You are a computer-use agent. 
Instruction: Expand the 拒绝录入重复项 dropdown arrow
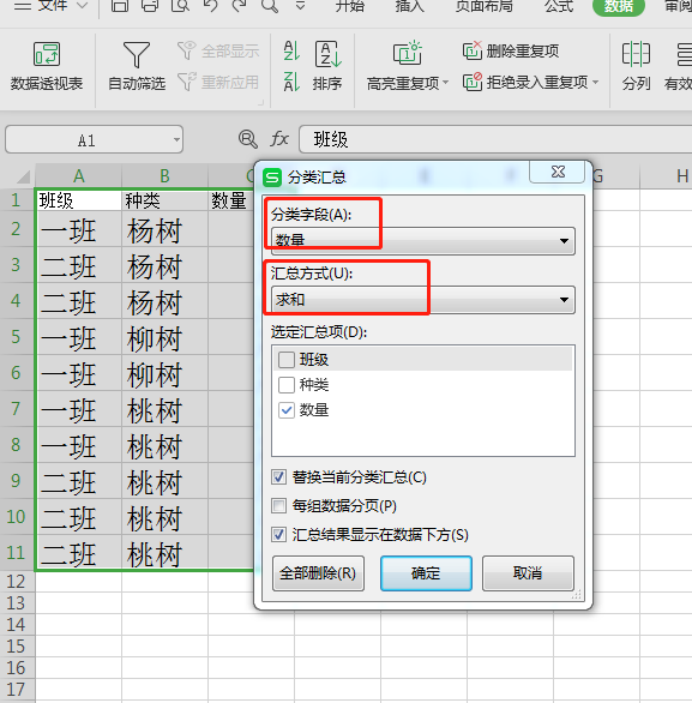pos(596,82)
